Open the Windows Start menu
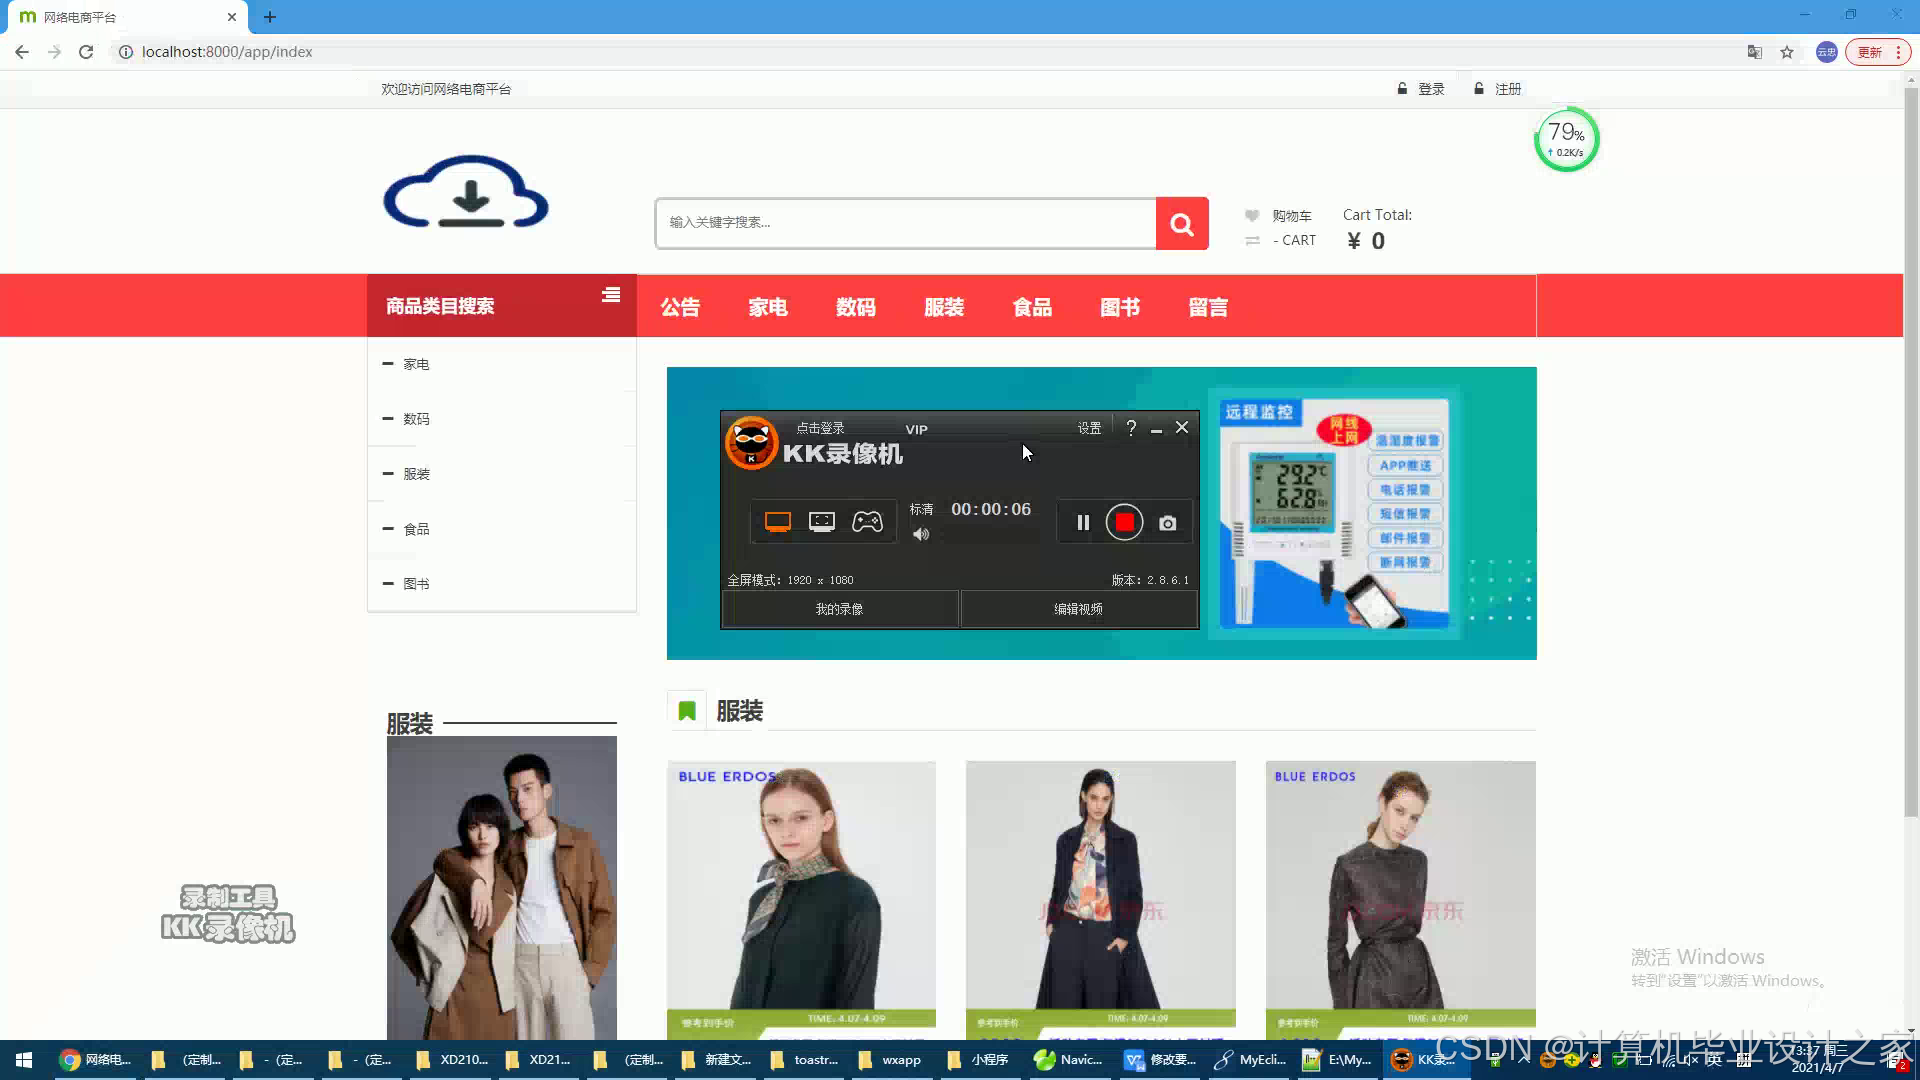The width and height of the screenshot is (1920, 1080). [x=24, y=1060]
